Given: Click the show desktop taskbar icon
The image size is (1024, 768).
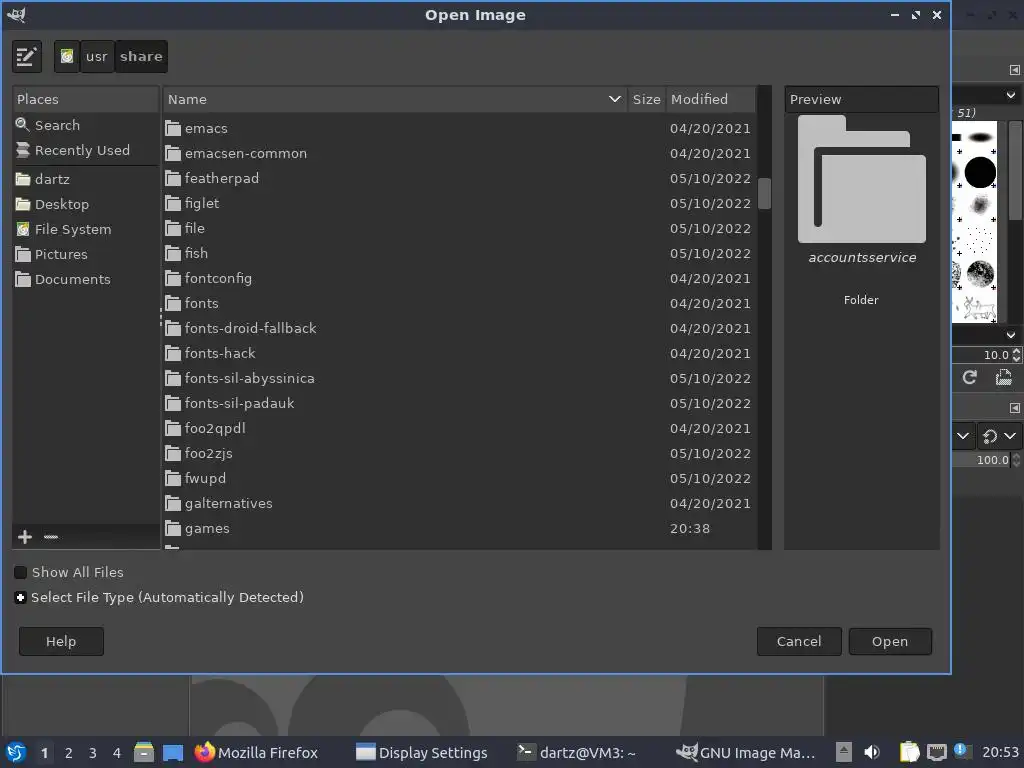Looking at the screenshot, I should click(173, 752).
